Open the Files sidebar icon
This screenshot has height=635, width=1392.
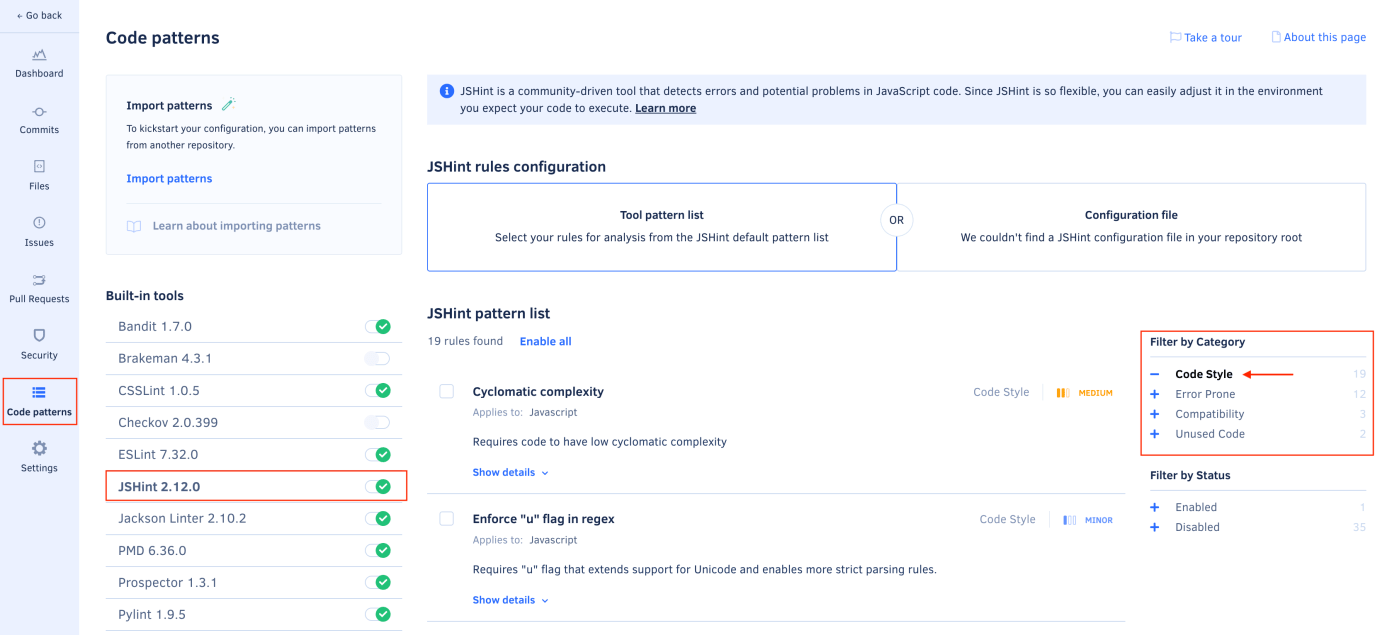(39, 167)
